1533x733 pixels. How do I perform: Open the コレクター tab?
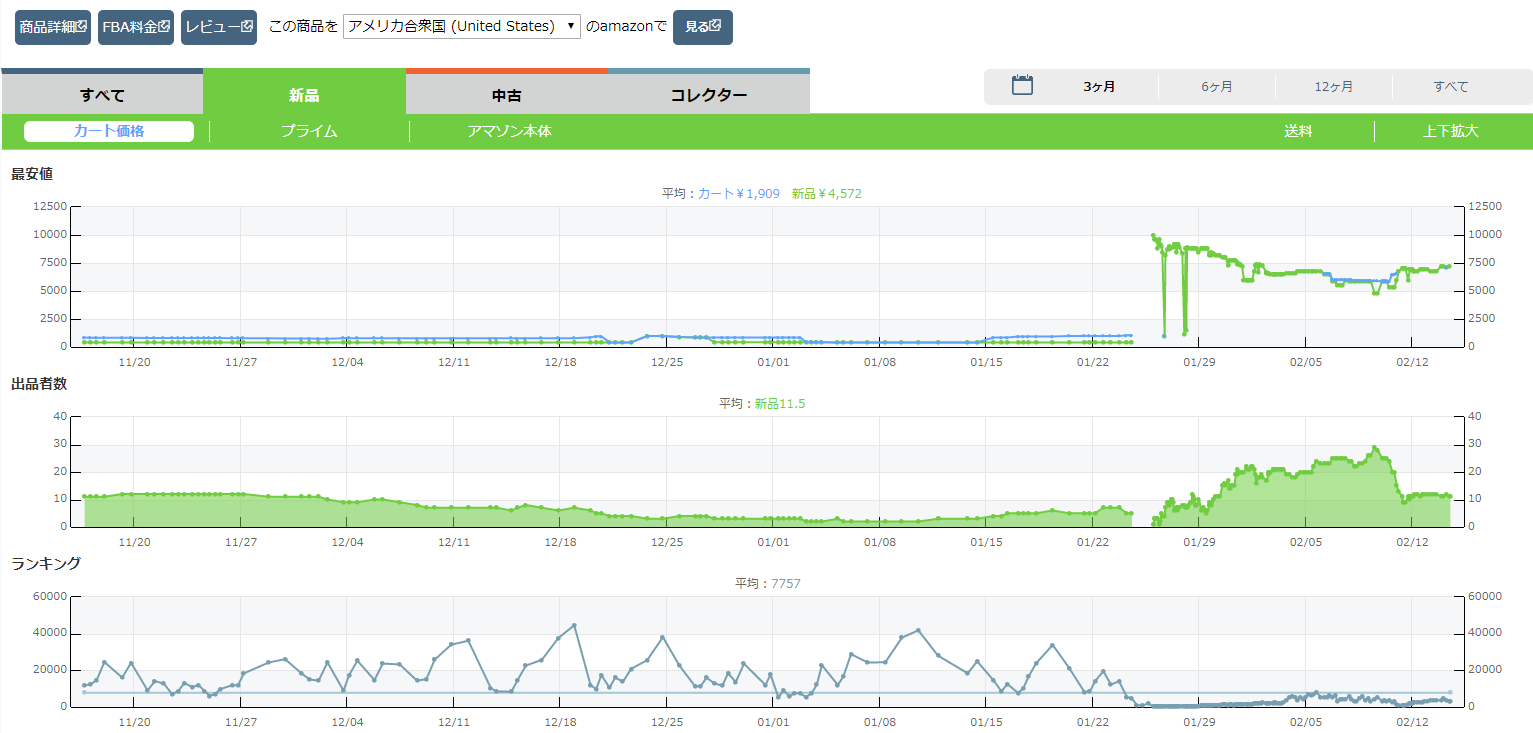click(x=708, y=96)
